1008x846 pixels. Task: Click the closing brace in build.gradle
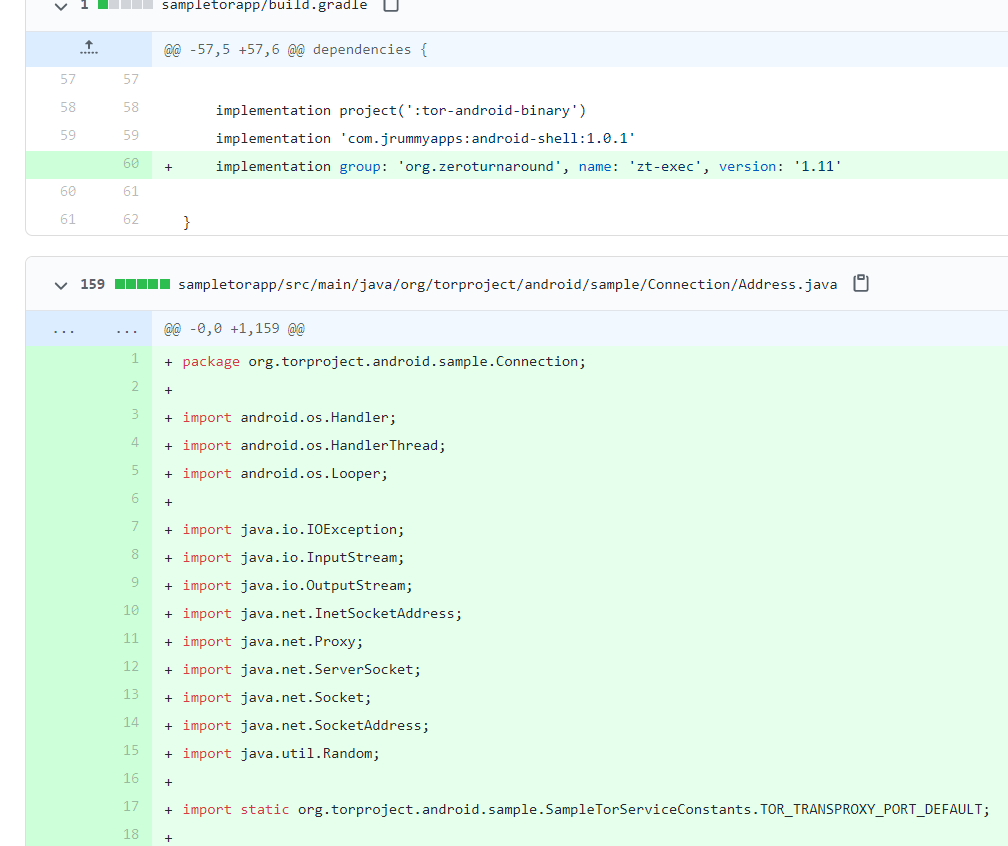tap(186, 222)
